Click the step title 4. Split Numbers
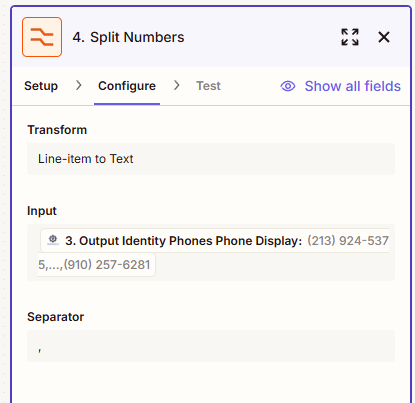Image resolution: width=415 pixels, height=403 pixels. pyautogui.click(x=128, y=37)
